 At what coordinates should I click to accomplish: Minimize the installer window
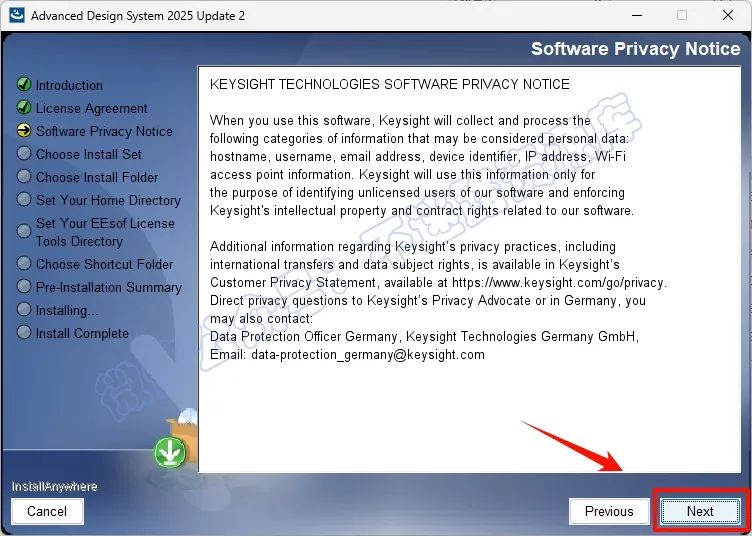(637, 15)
